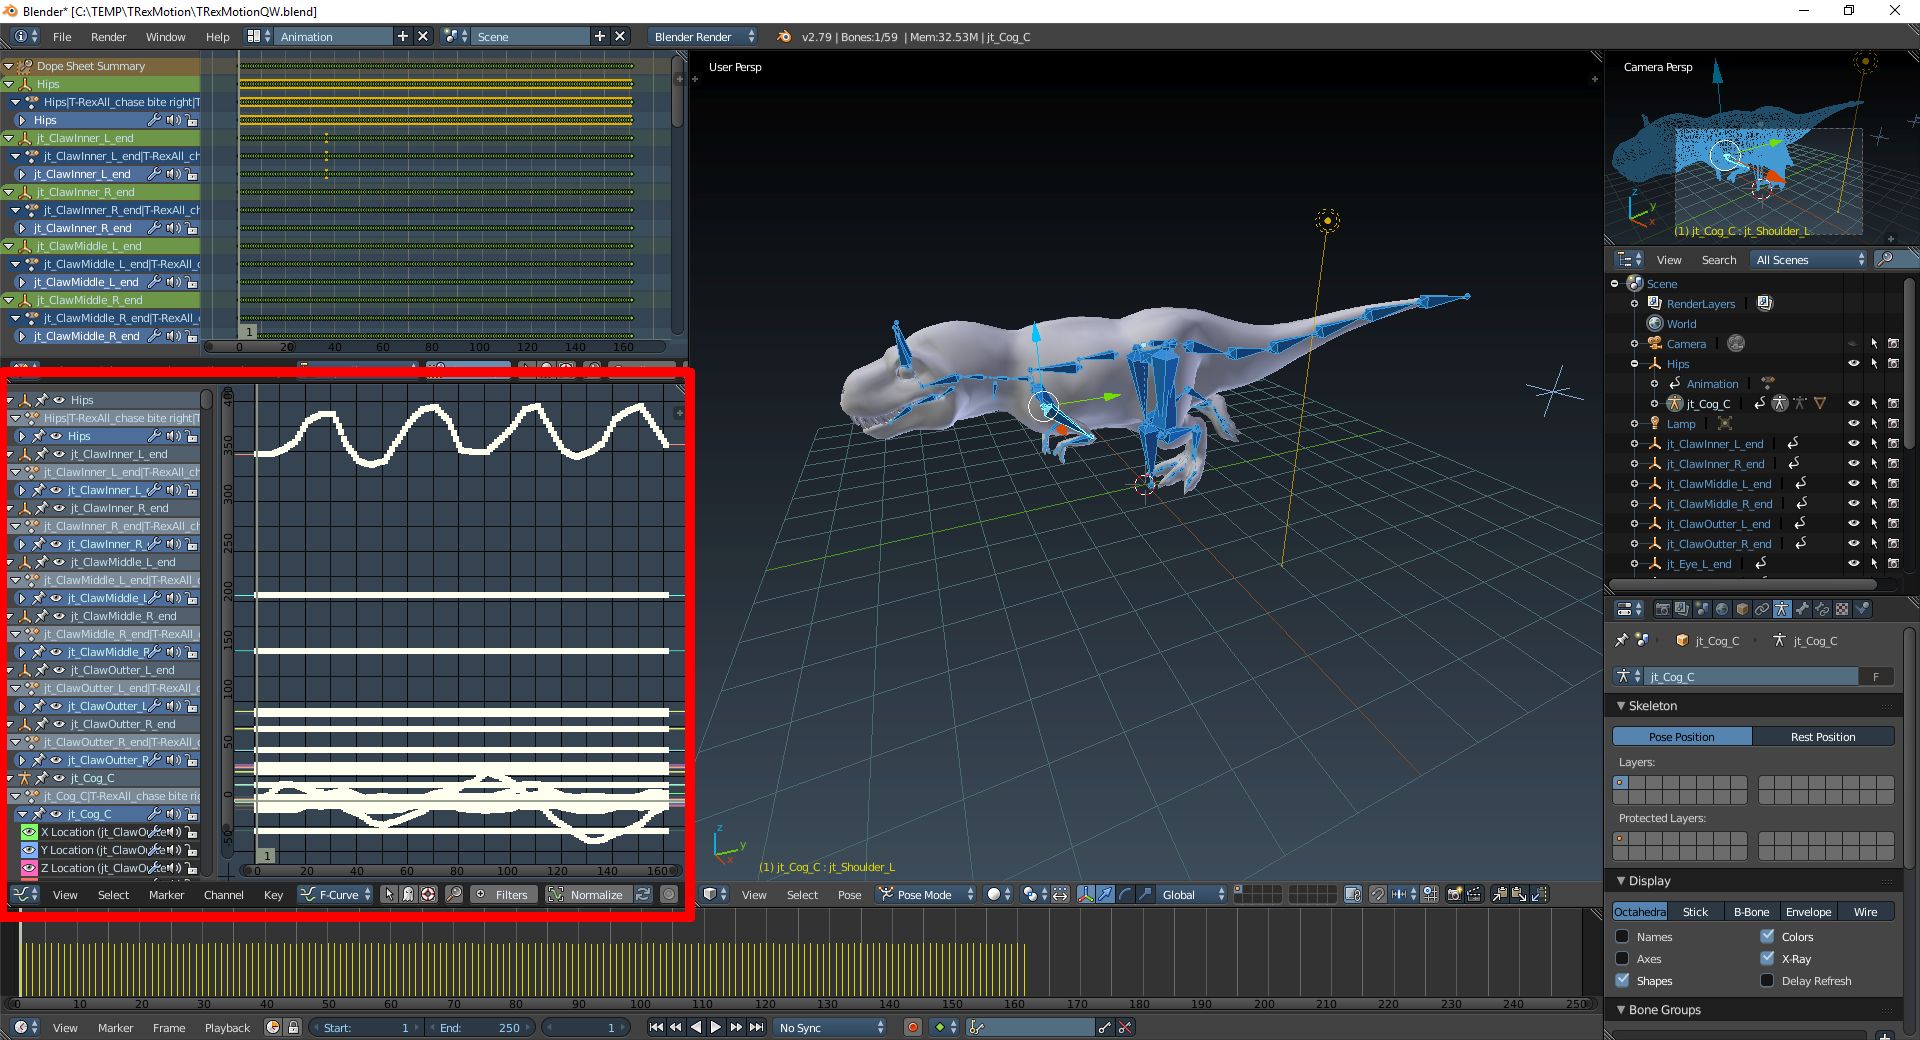Click the timeline lock icon

[x=293, y=1027]
